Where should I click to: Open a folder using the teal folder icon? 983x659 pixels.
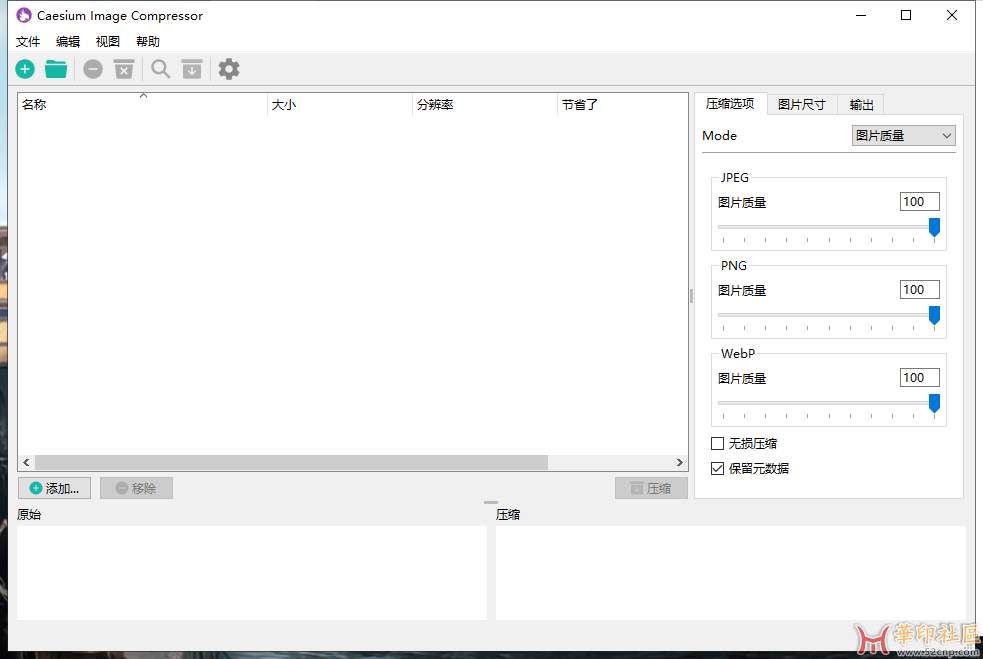click(x=56, y=69)
